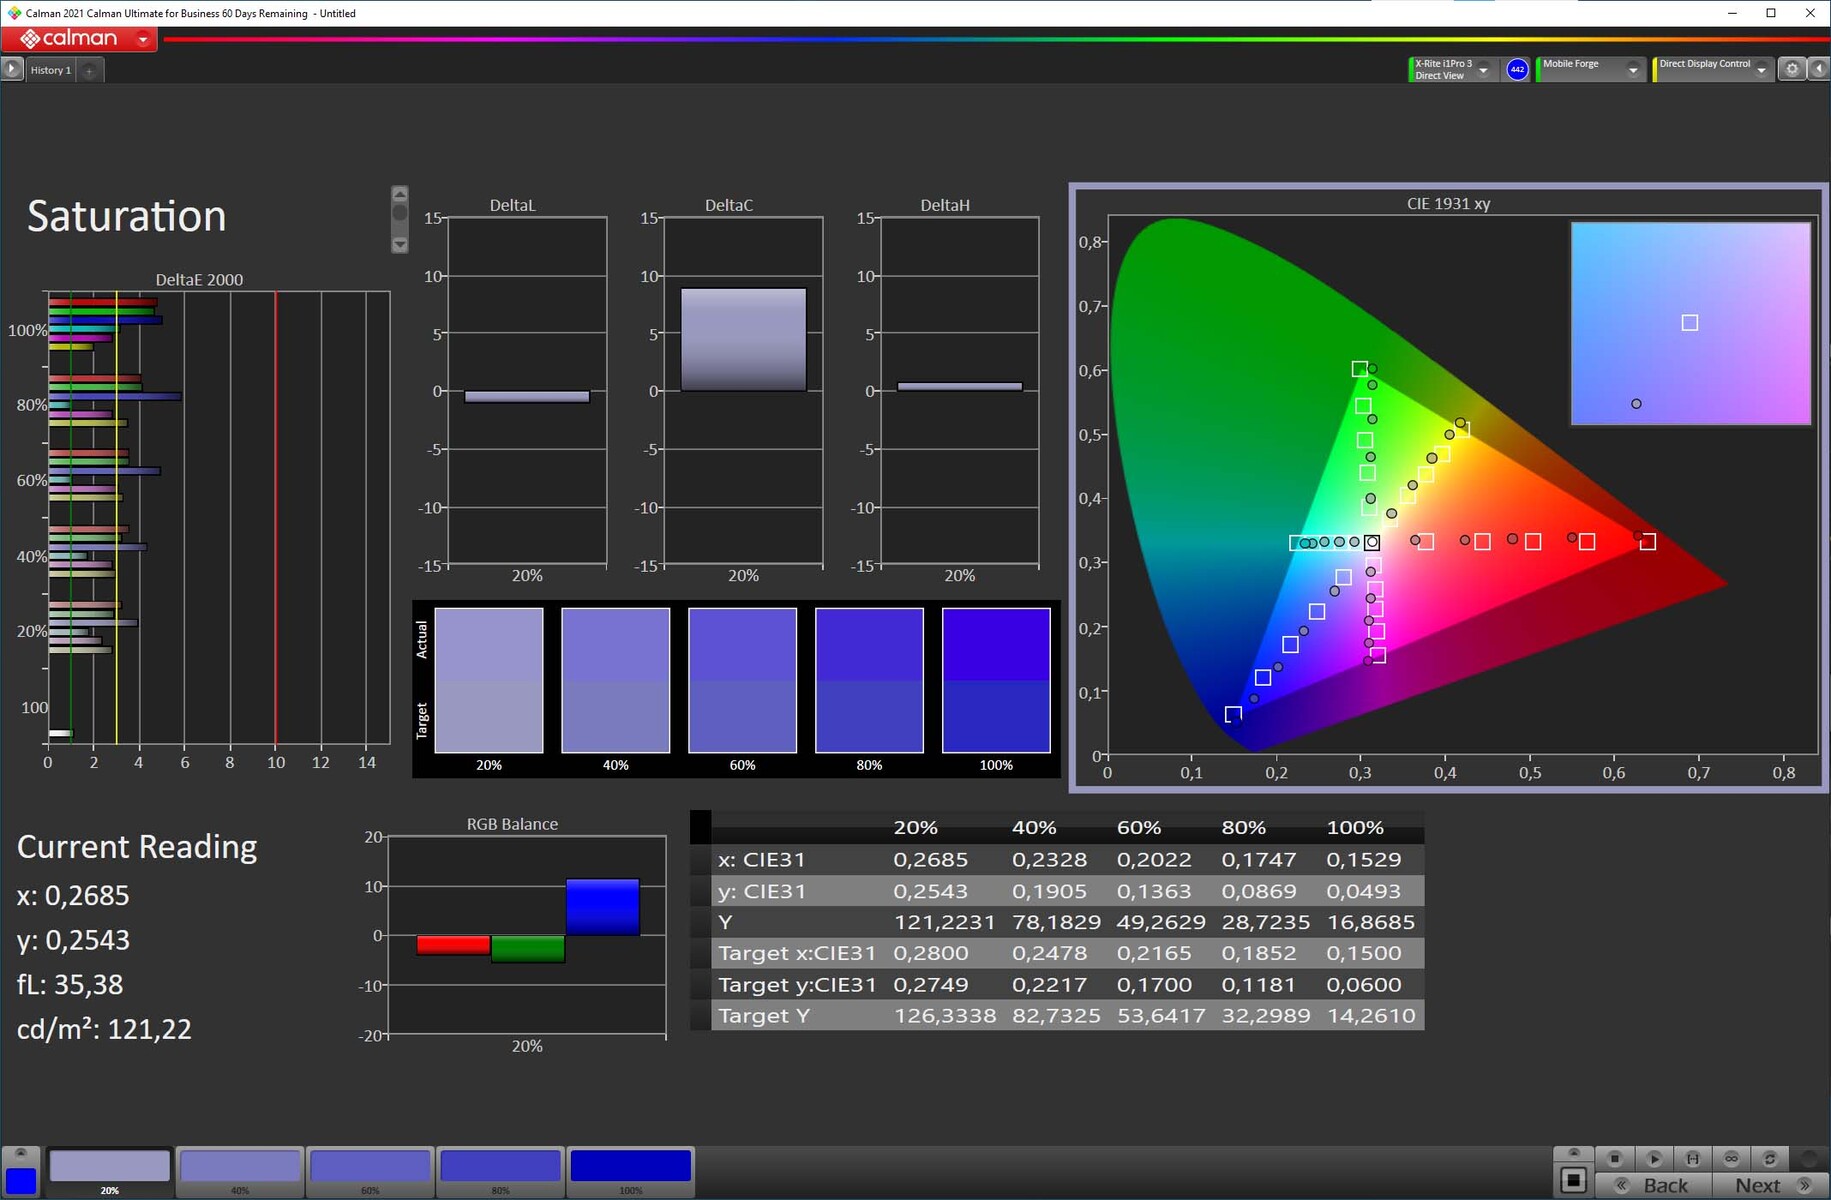The height and width of the screenshot is (1200, 1831).
Task: Open the Direct Display Control dropdown
Action: 1761,70
